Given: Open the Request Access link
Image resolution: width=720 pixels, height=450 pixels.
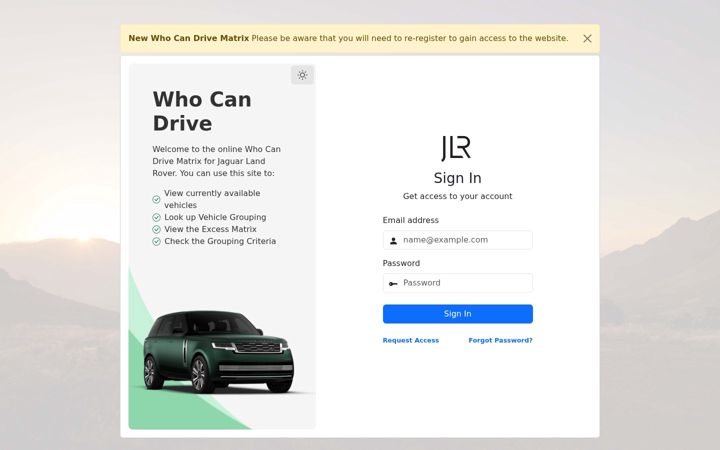Looking at the screenshot, I should (411, 340).
